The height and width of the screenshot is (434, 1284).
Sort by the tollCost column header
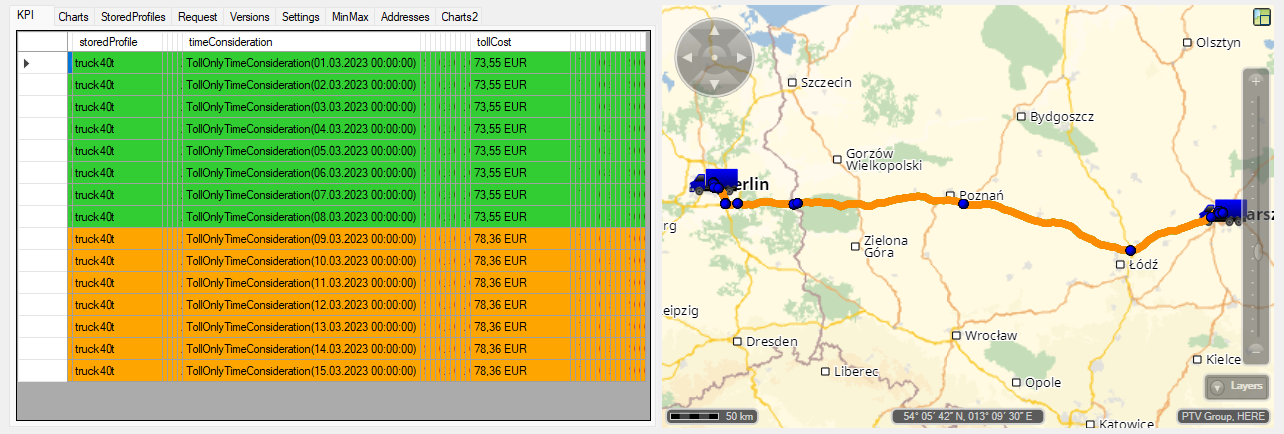pyautogui.click(x=520, y=42)
